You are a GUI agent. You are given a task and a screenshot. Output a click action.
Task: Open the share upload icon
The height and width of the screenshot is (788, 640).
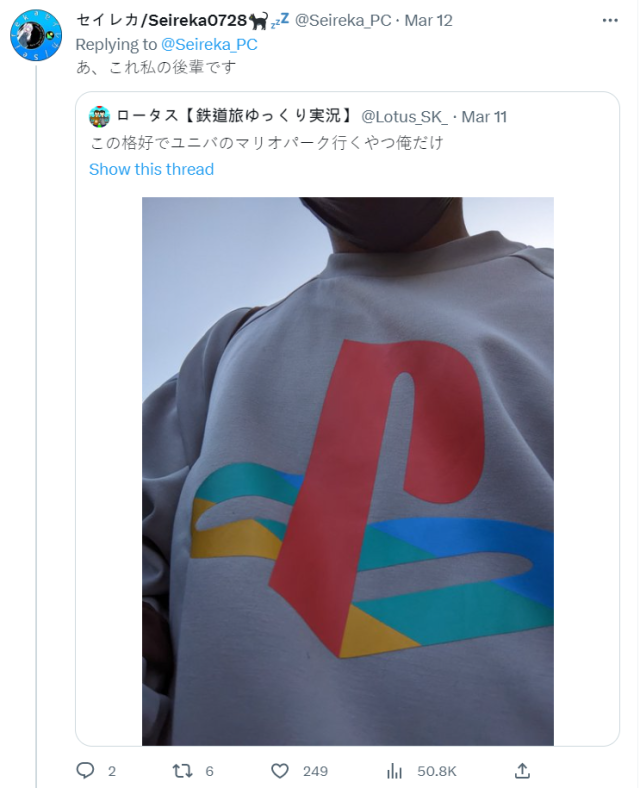point(522,770)
